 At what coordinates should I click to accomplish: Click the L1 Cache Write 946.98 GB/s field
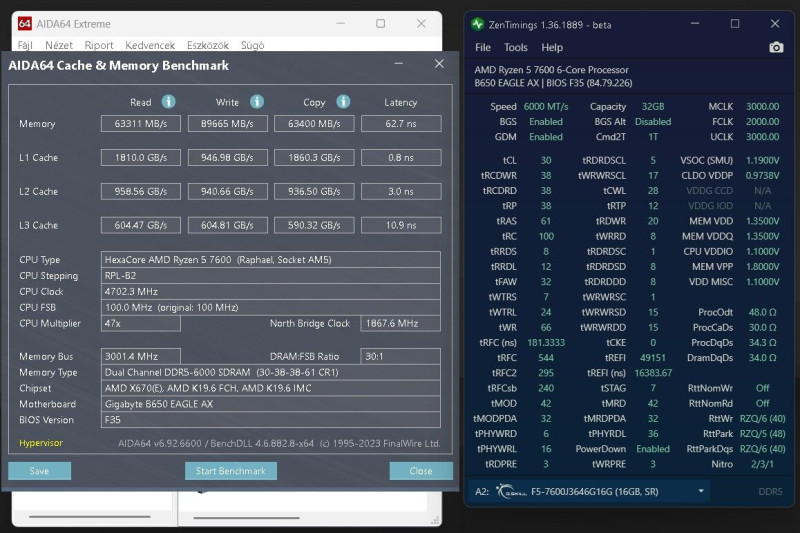[228, 158]
